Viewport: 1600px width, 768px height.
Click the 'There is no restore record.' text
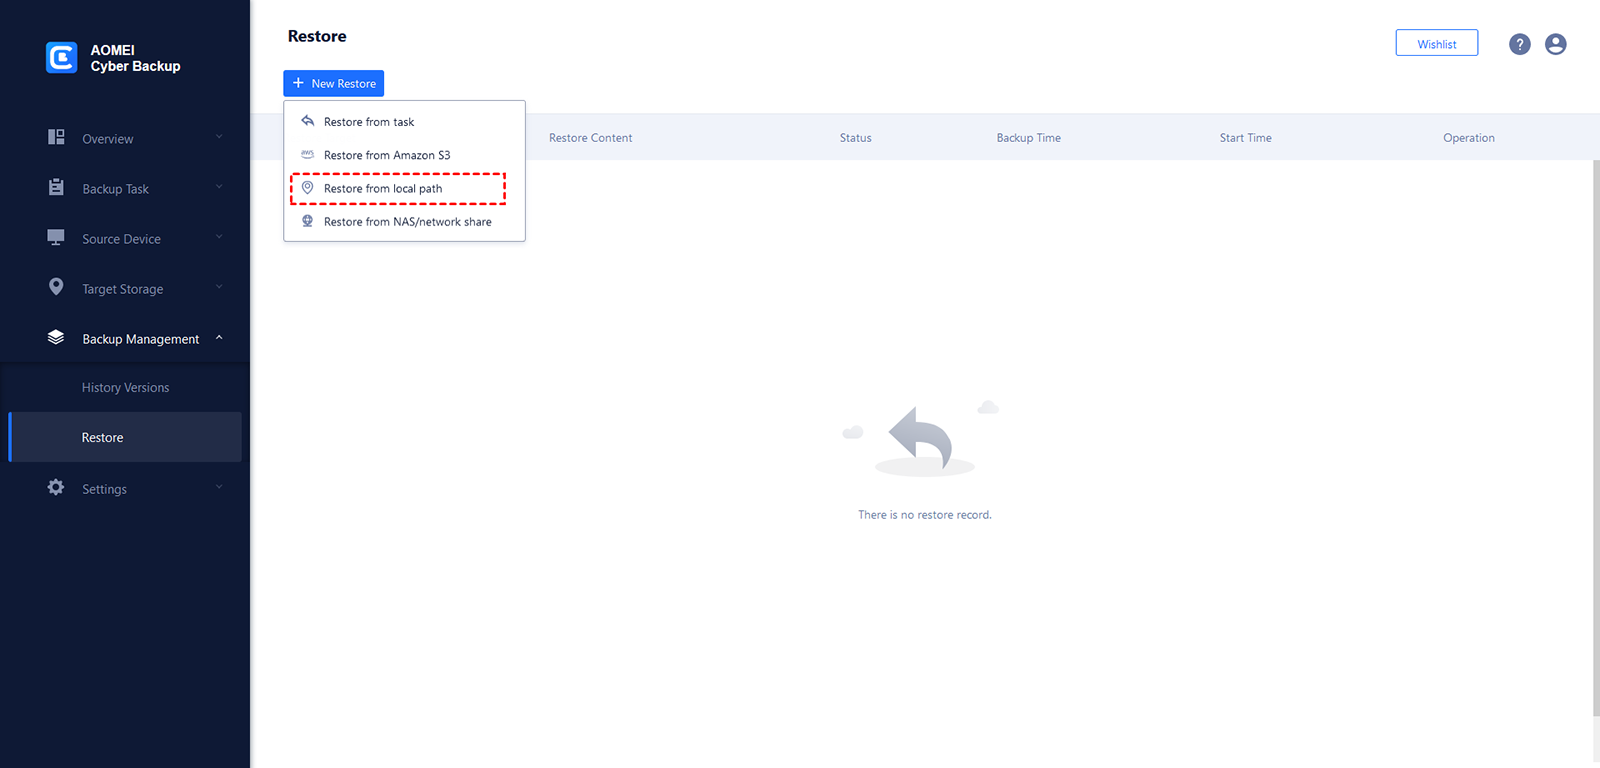pyautogui.click(x=925, y=515)
